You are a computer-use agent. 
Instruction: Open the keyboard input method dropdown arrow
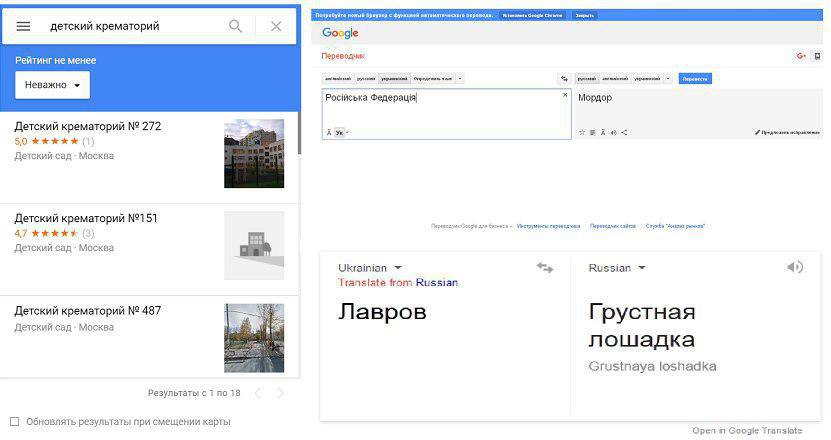pos(348,133)
